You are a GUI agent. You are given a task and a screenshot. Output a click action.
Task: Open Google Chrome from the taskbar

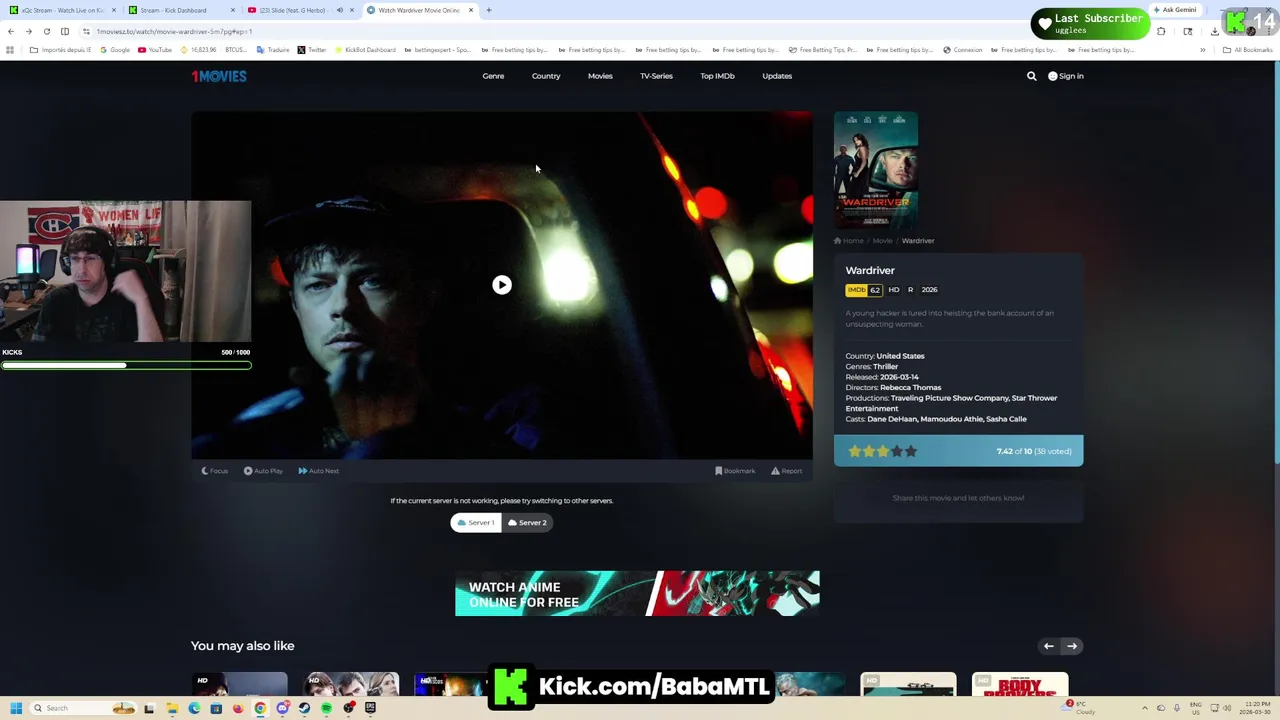(x=260, y=708)
